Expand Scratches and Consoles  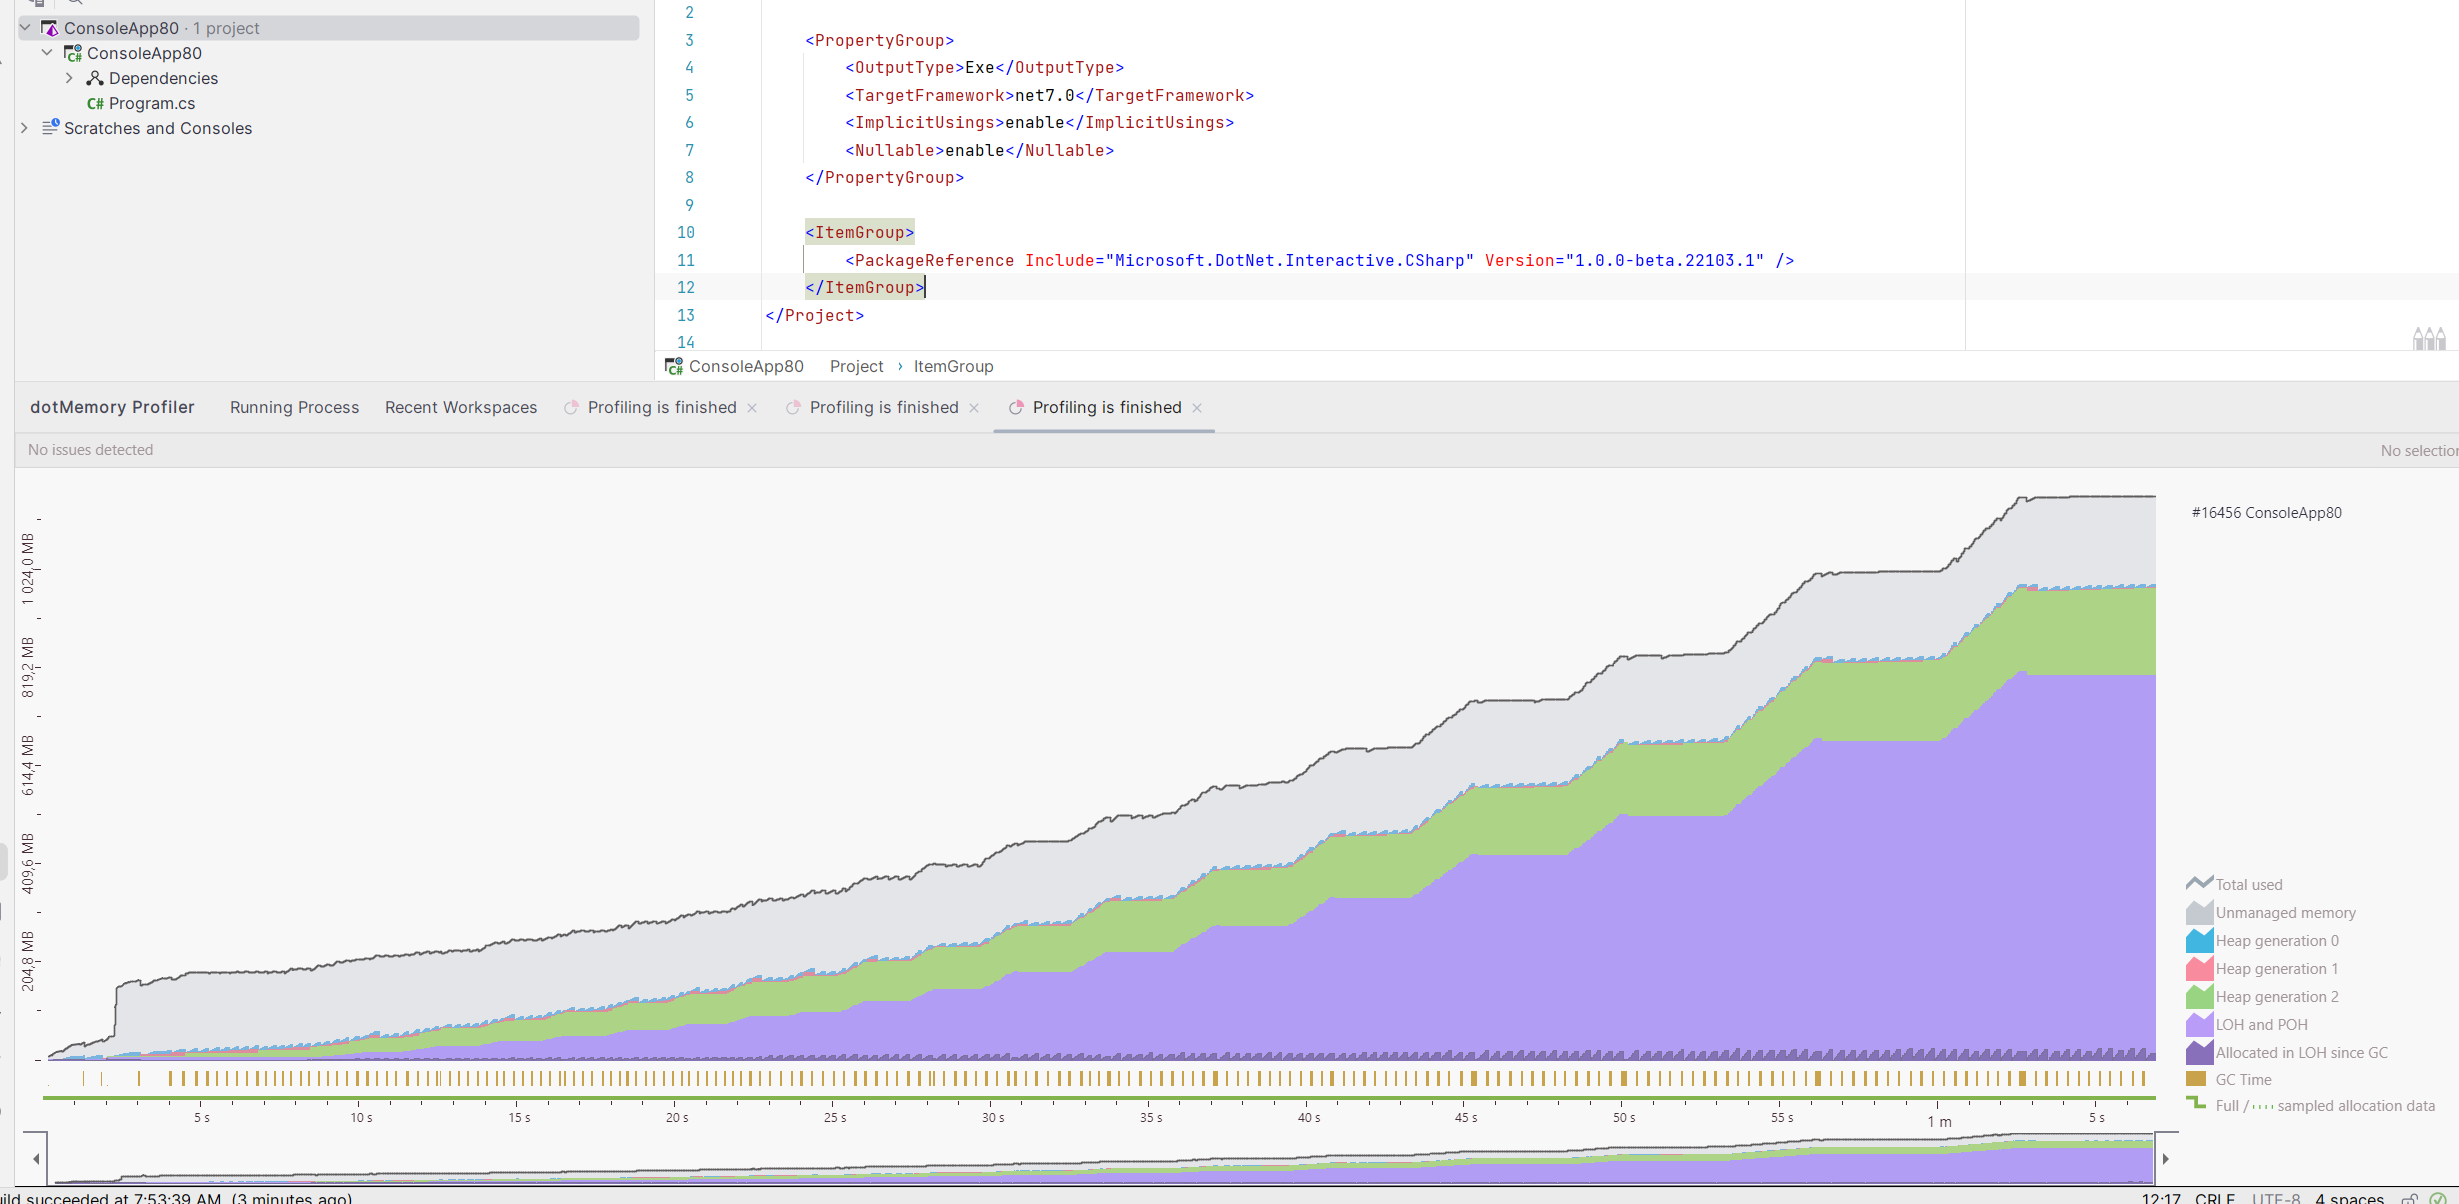(x=23, y=127)
